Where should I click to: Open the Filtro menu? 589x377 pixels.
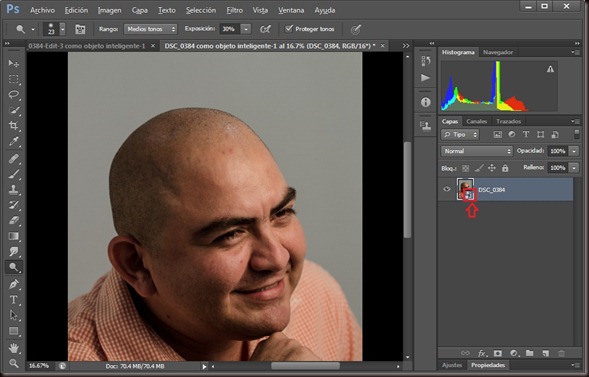pyautogui.click(x=234, y=11)
